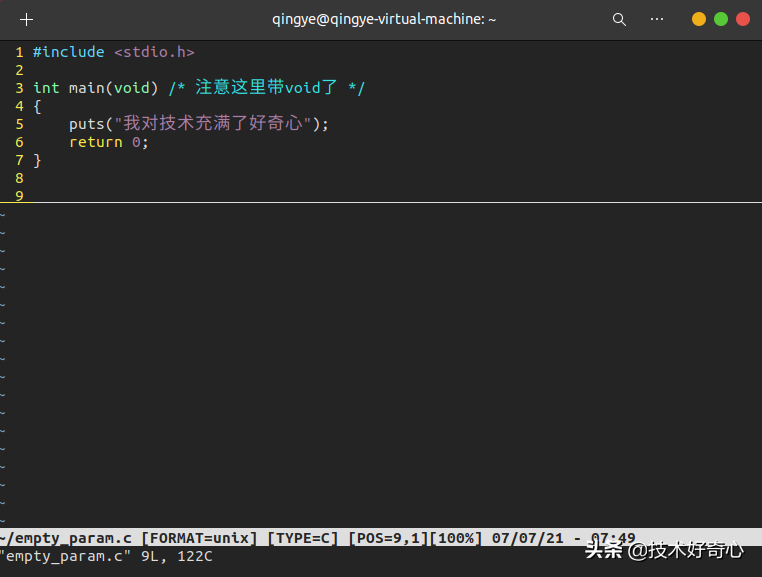Image resolution: width=762 pixels, height=577 pixels.
Task: Open the three-dot terminal menu
Action: tap(657, 19)
